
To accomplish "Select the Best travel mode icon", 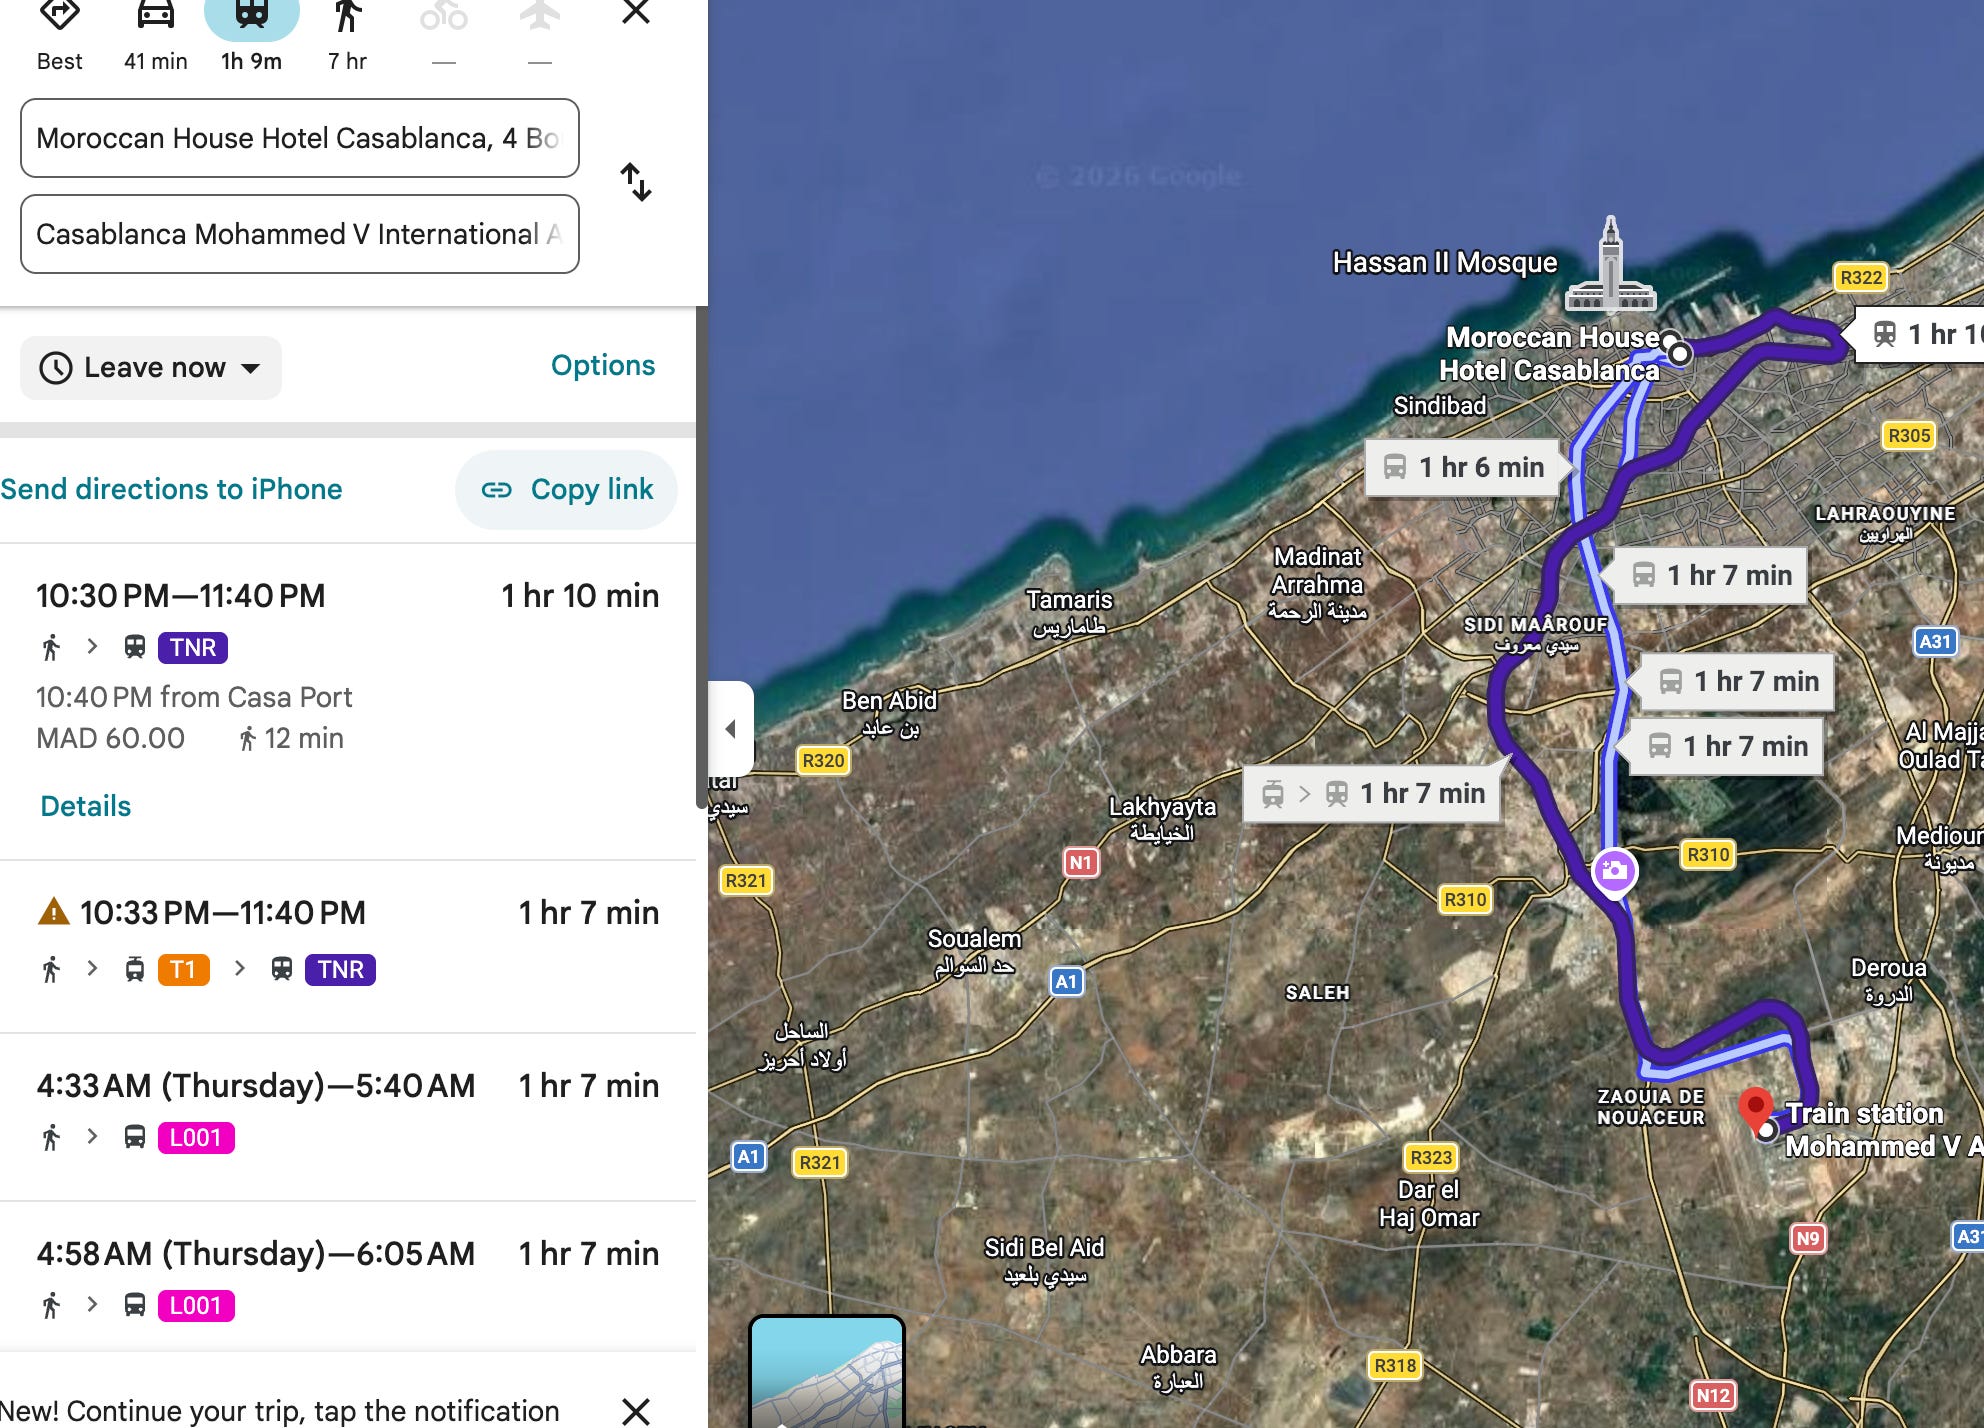I will click(x=59, y=15).
